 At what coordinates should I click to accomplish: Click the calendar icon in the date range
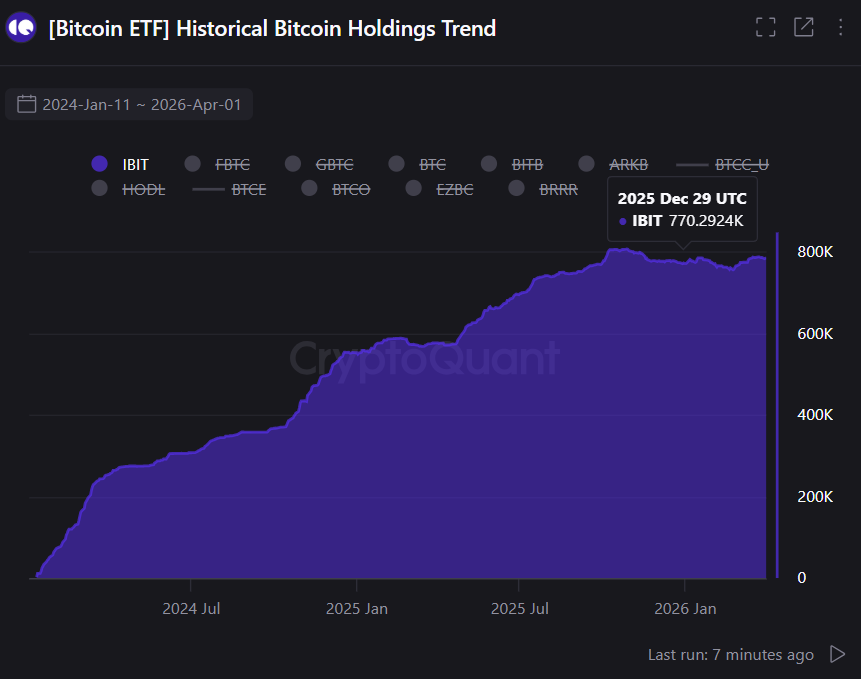(26, 104)
